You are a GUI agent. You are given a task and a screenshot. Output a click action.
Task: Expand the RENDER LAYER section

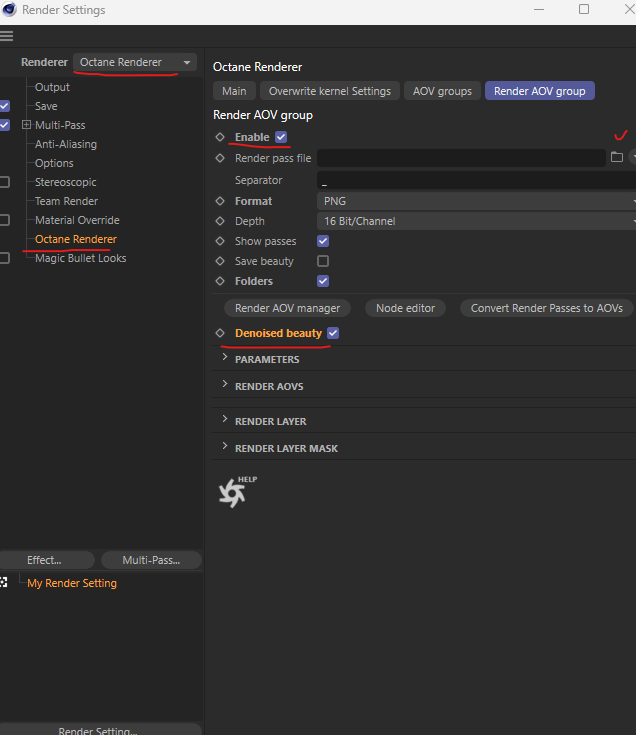(x=224, y=419)
